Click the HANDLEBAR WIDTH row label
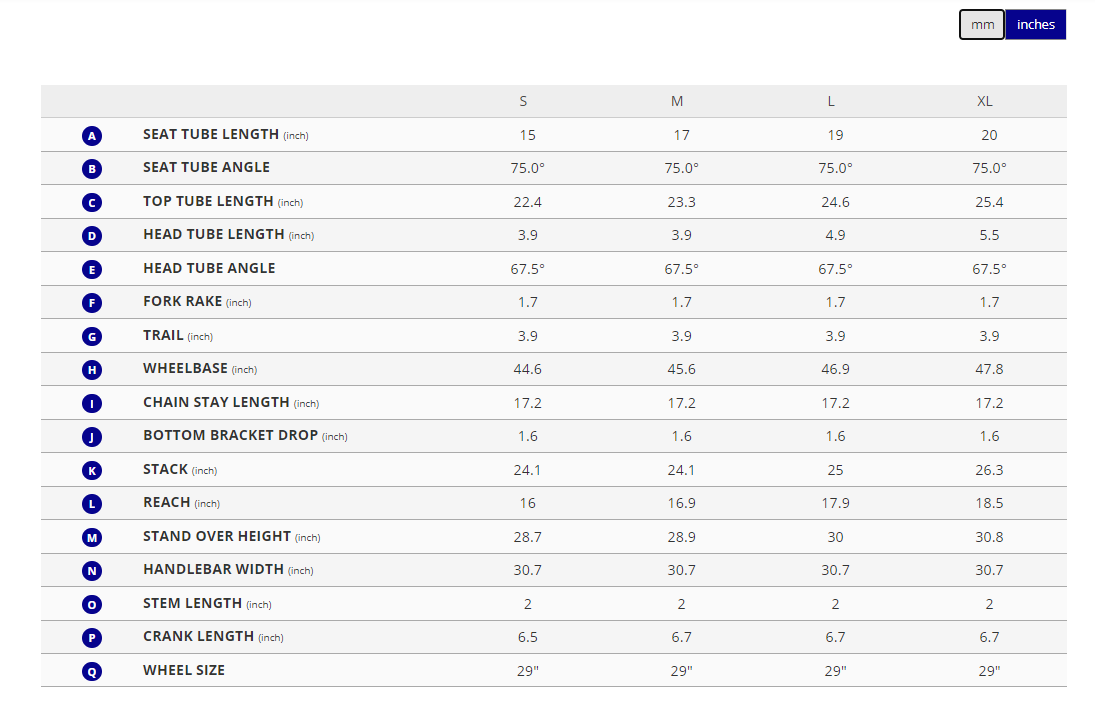Screen dimensions: 1095x708 [214, 570]
